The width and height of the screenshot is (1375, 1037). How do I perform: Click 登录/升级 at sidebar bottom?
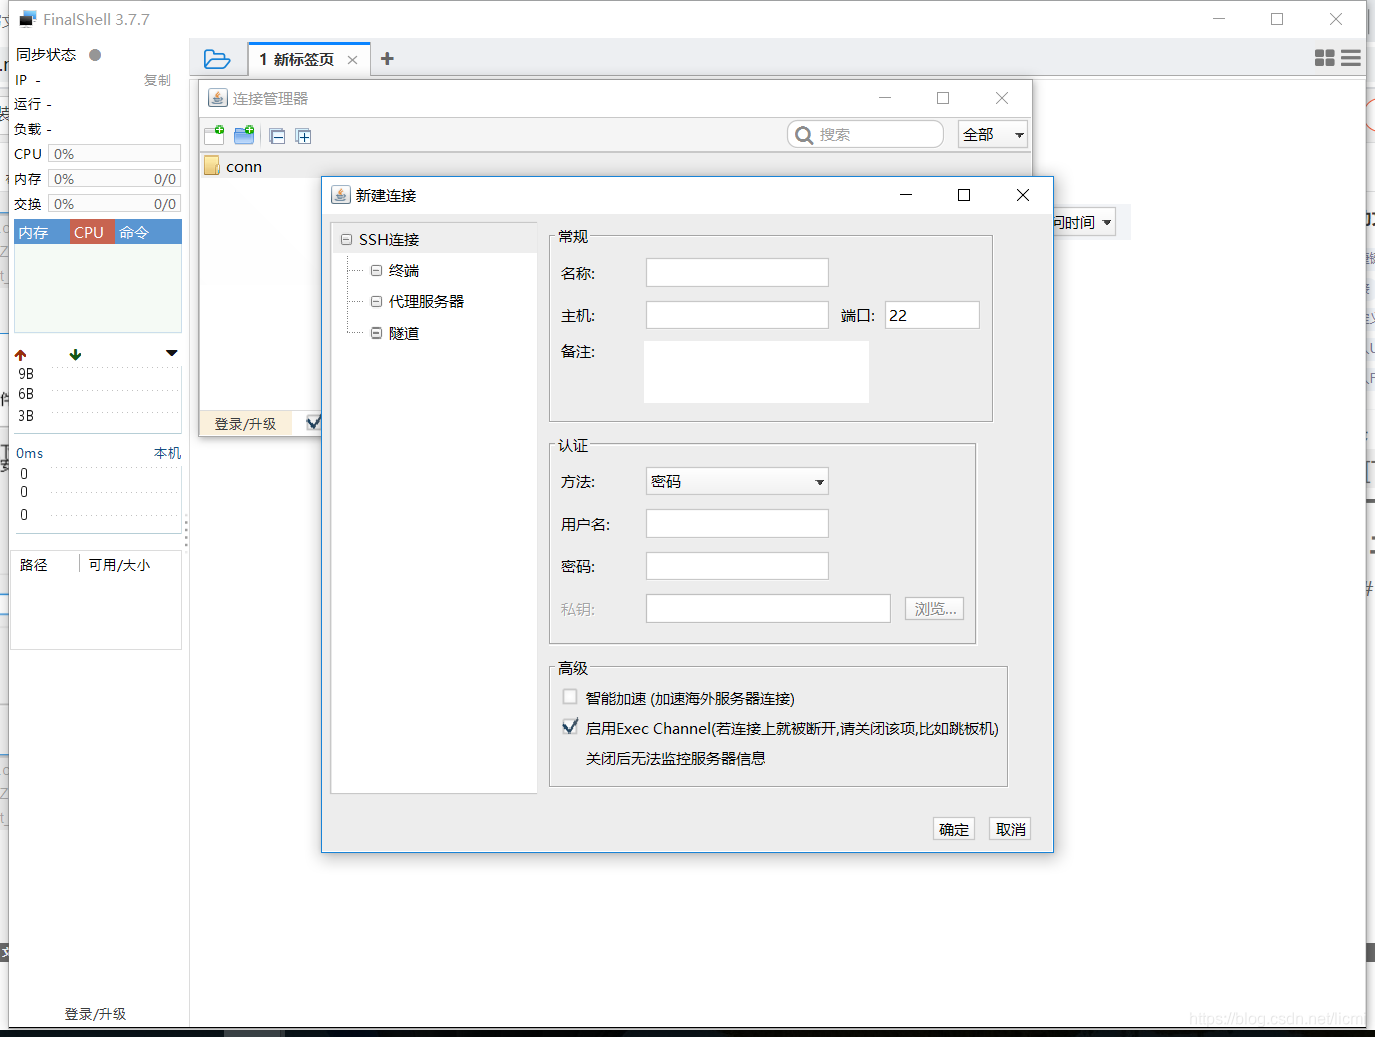pos(95,1014)
